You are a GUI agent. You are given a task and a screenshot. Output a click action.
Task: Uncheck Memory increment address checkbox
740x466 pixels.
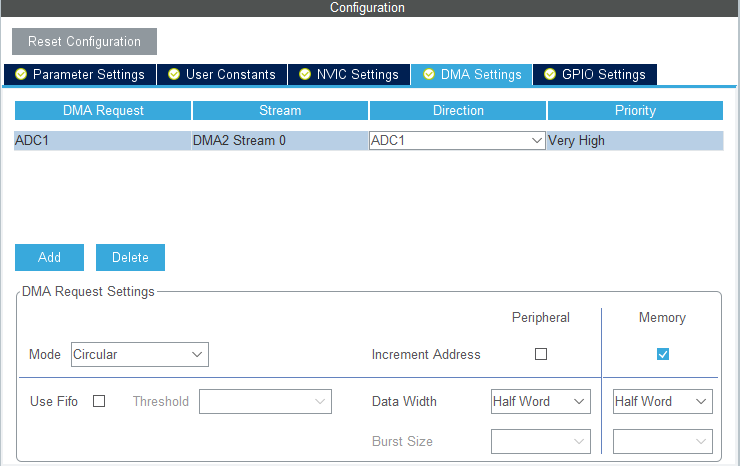point(663,354)
